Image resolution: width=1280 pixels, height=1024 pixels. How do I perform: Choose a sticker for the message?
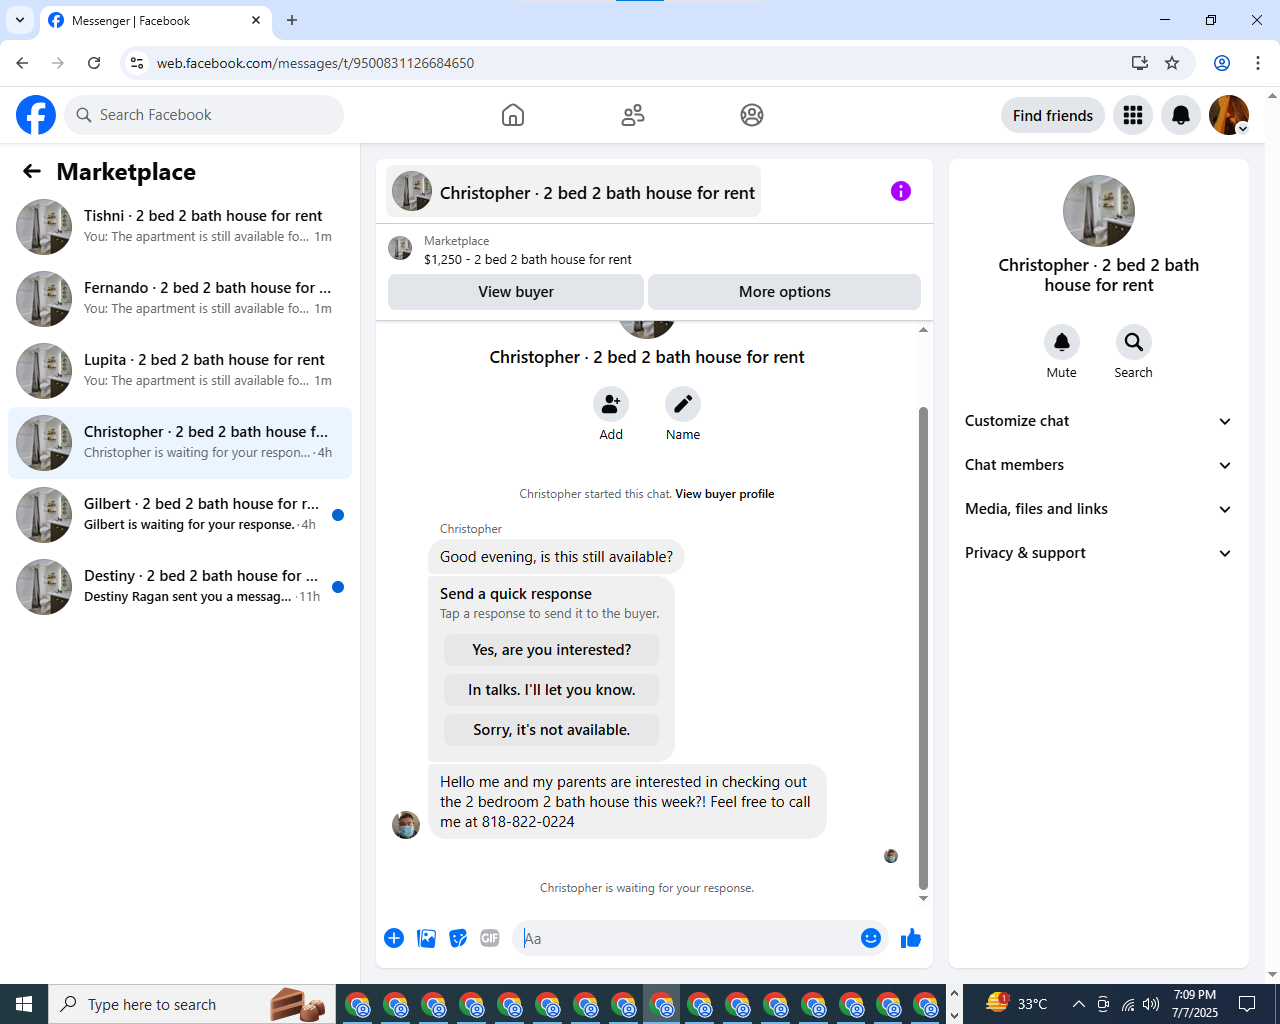coord(458,938)
